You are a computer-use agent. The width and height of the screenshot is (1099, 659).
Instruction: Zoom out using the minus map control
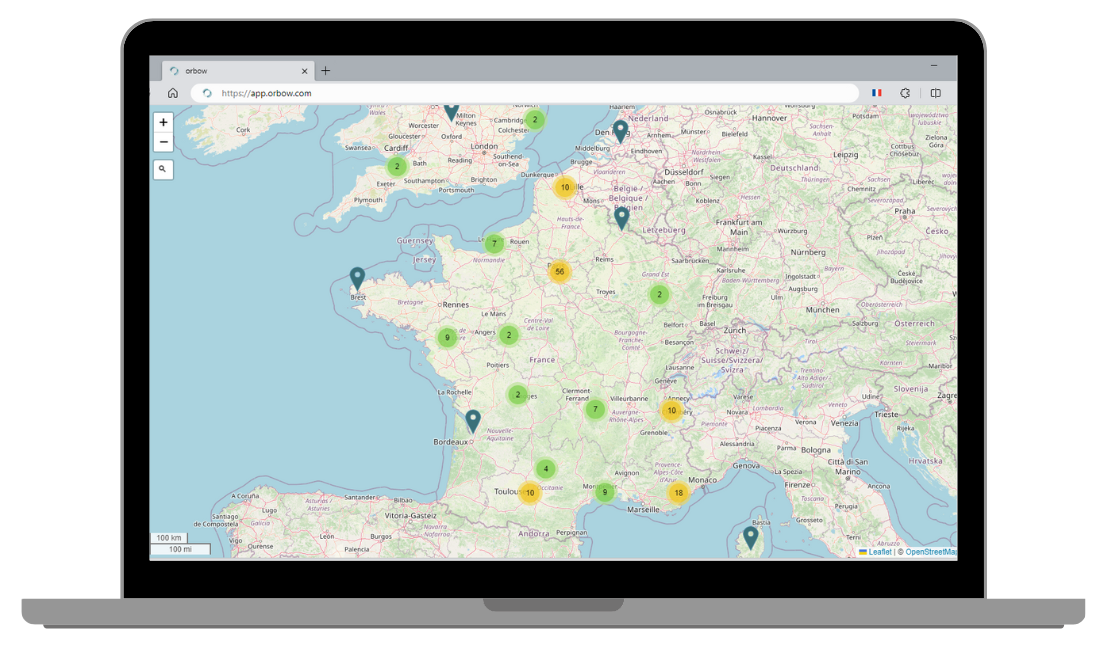(163, 141)
